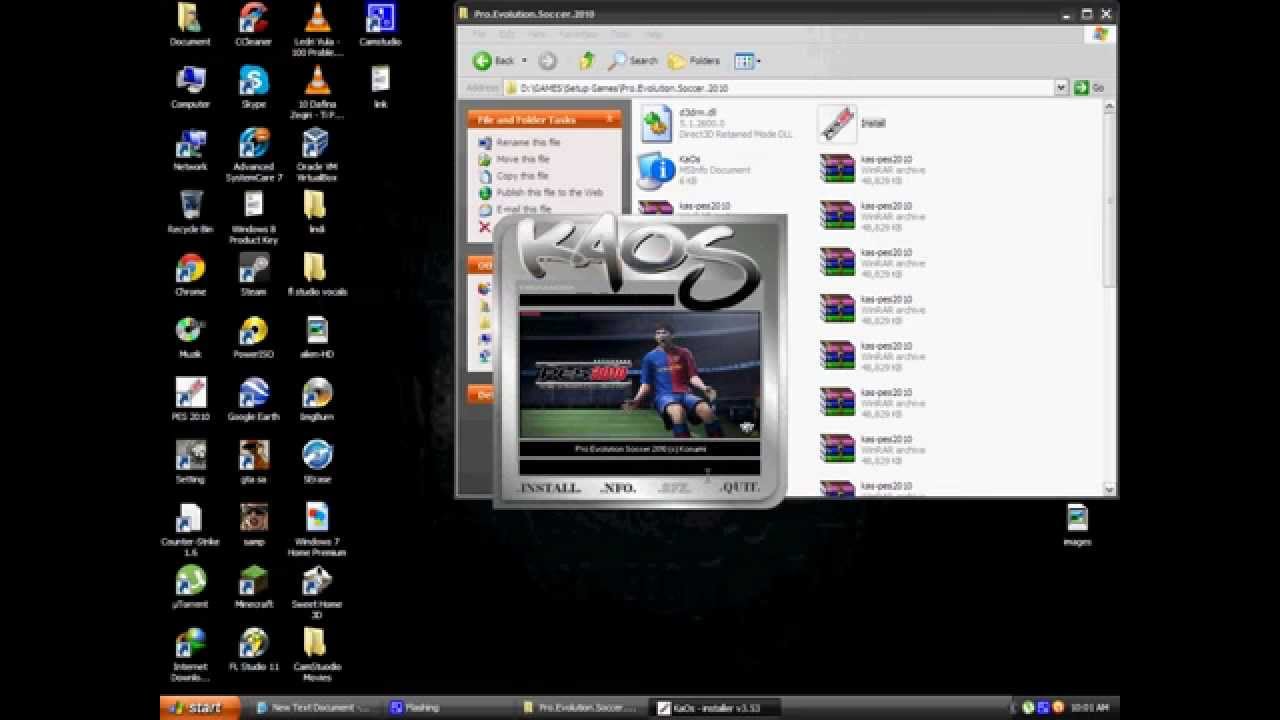Image resolution: width=1280 pixels, height=720 pixels.
Task: Expand the address bar dropdown arrow
Action: (1061, 88)
